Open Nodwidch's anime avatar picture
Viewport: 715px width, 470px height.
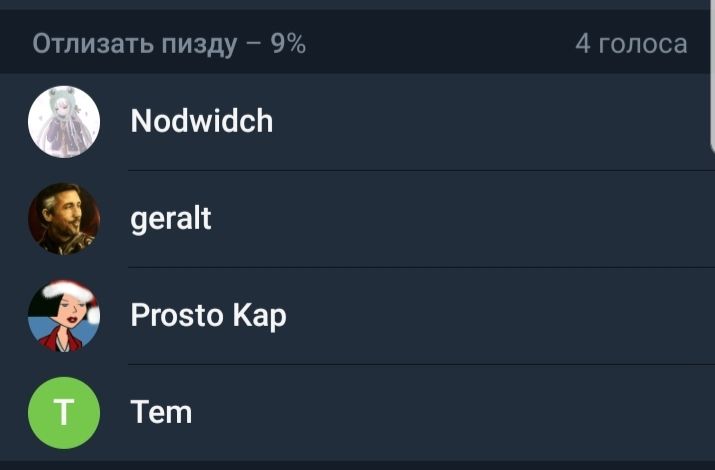click(64, 122)
